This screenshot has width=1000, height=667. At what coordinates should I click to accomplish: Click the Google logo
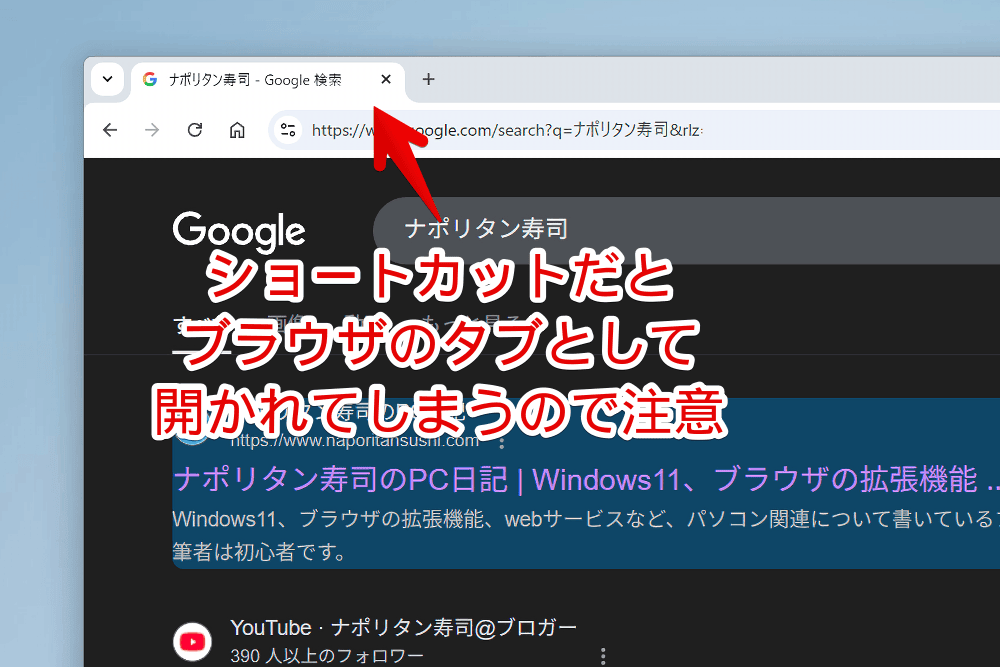239,231
